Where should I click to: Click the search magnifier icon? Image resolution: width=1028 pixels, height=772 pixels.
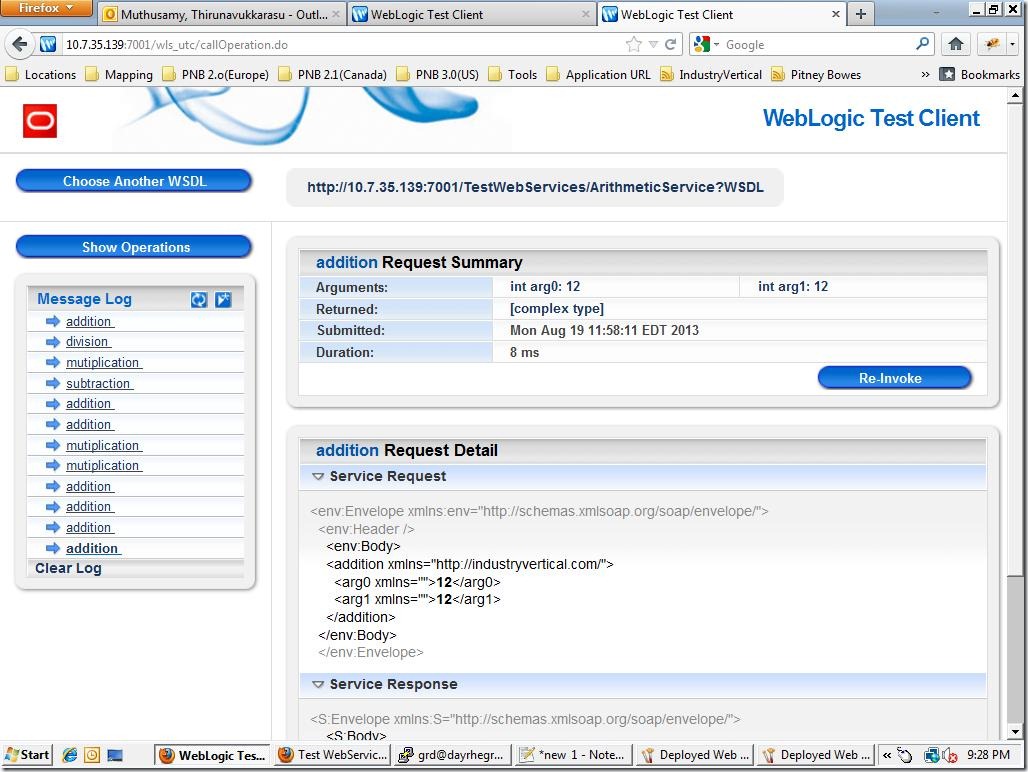coord(922,44)
